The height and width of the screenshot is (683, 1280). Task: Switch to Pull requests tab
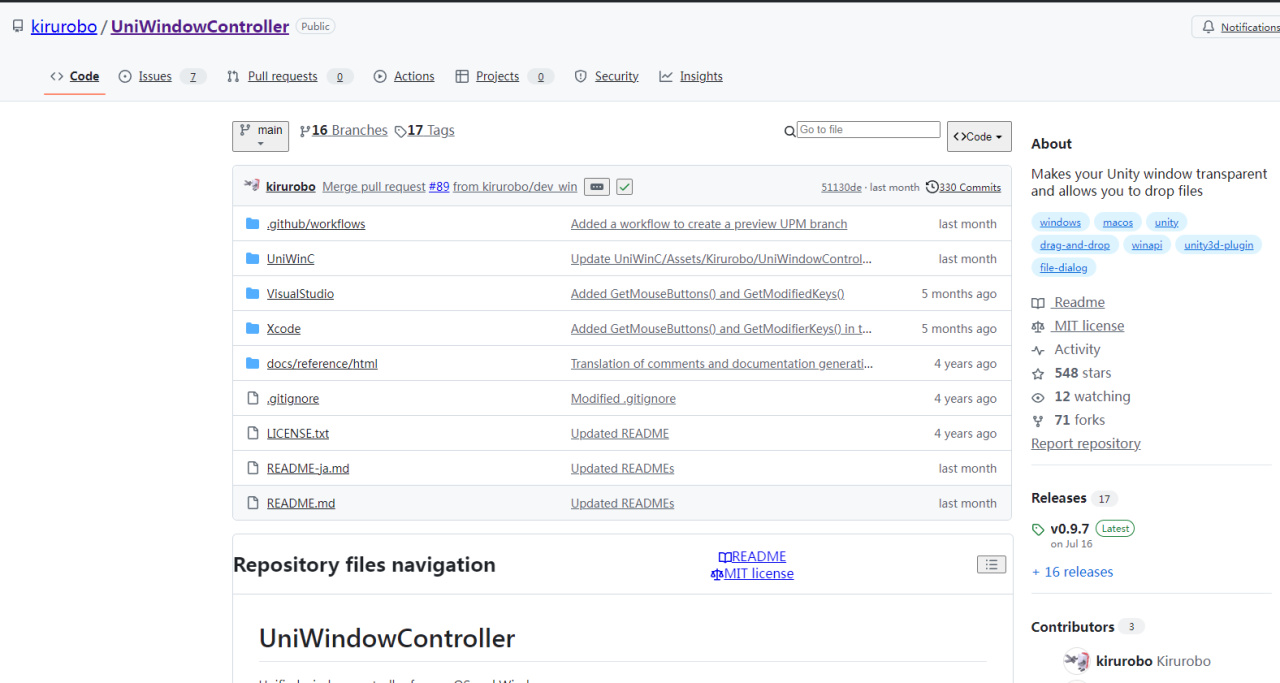pyautogui.click(x=289, y=76)
